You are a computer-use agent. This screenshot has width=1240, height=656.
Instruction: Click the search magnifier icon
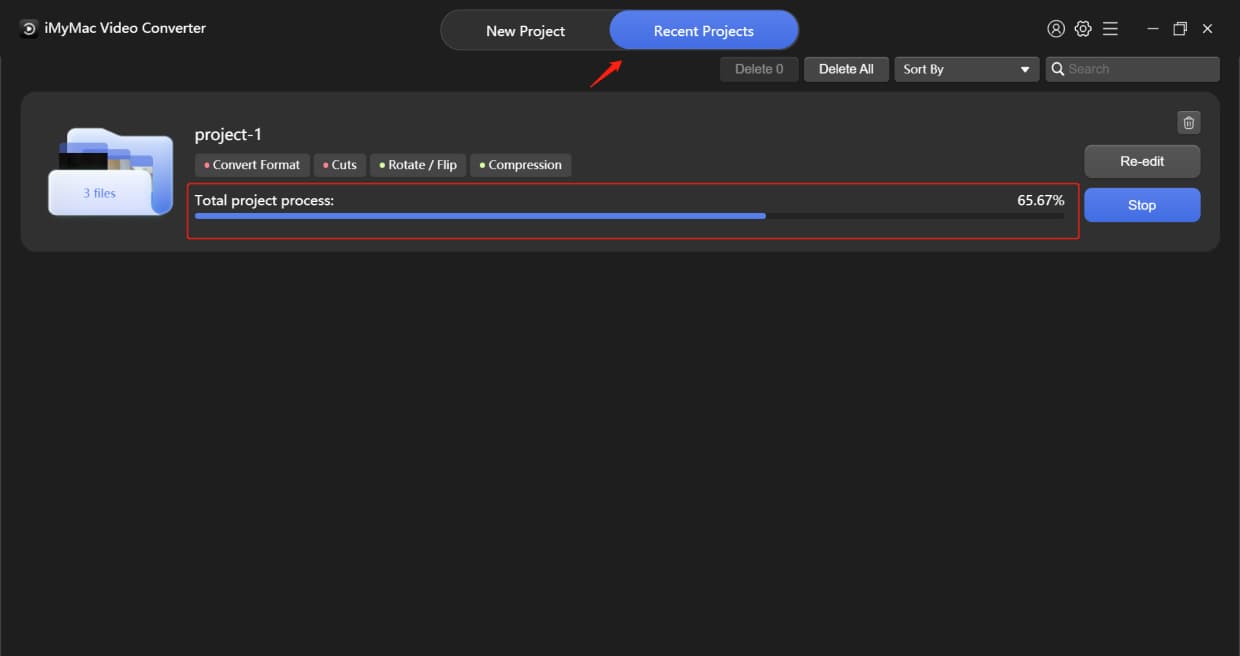pyautogui.click(x=1058, y=68)
